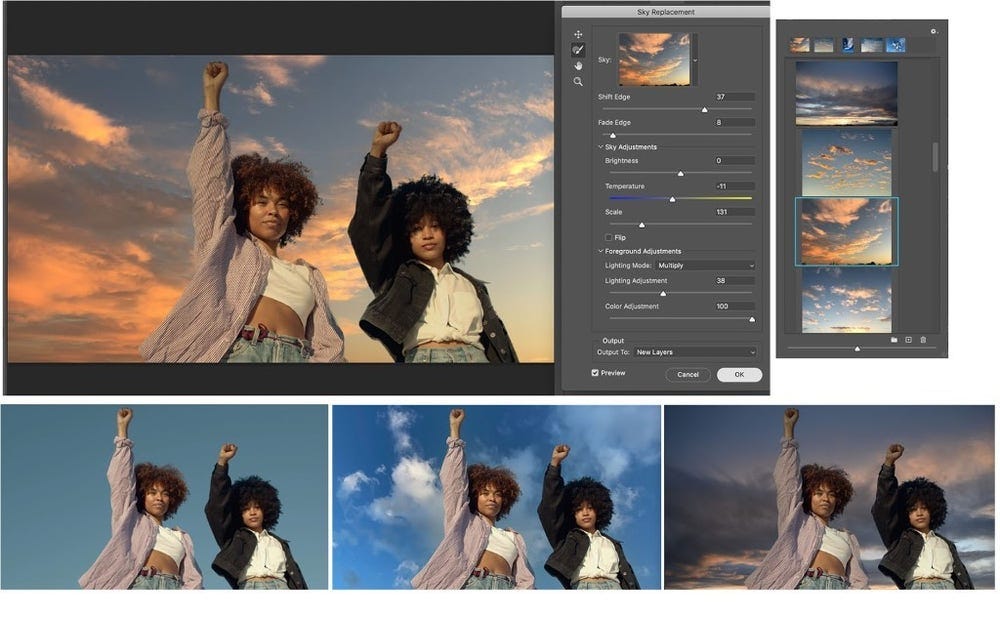Select the Hand tool
The width and height of the screenshot is (1000, 617).
pos(578,66)
